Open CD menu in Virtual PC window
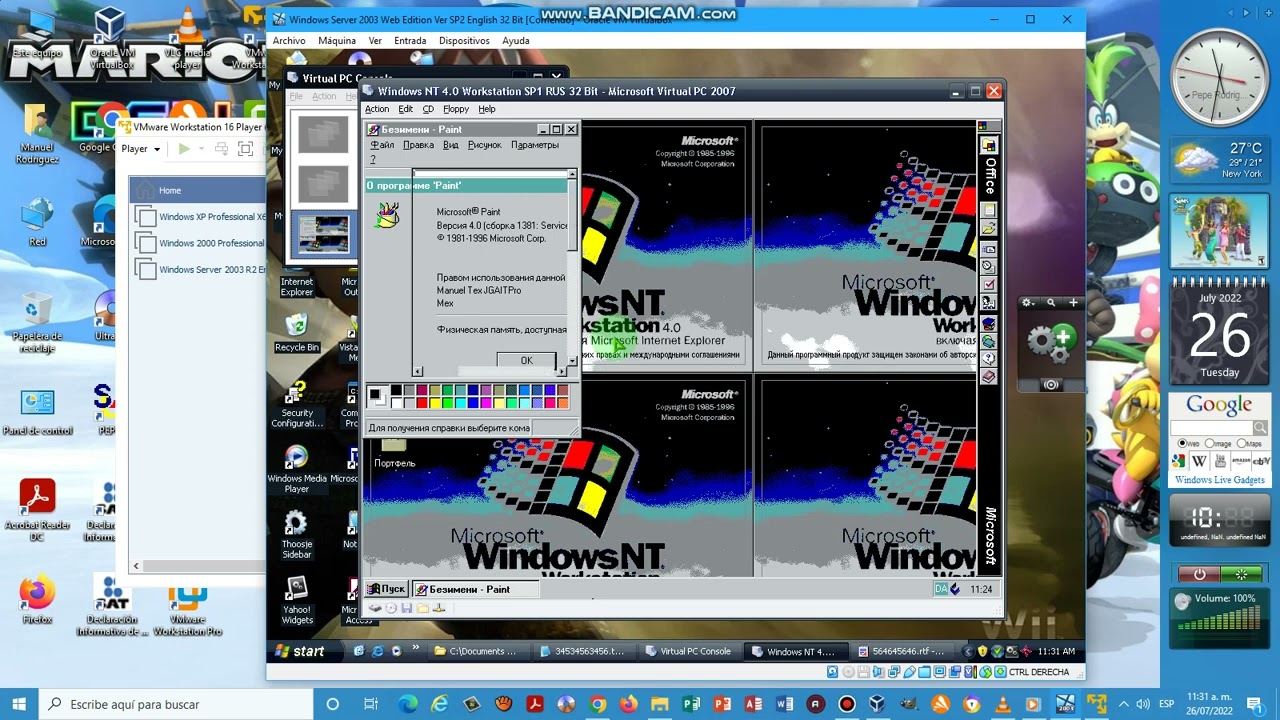1280x720 pixels. coord(428,109)
